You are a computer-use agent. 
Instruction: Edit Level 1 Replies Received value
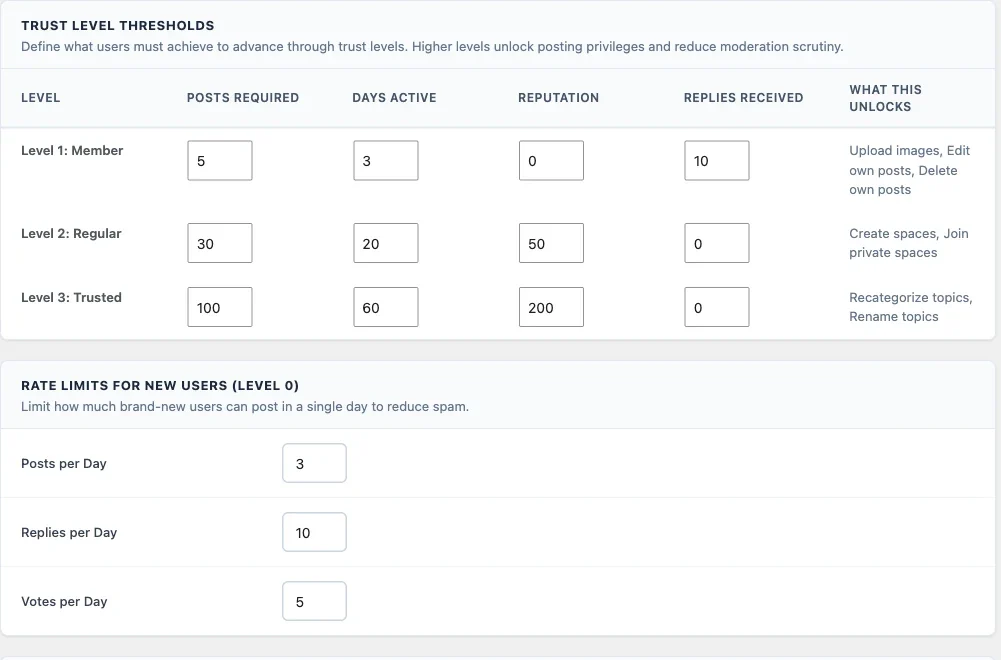[717, 161]
